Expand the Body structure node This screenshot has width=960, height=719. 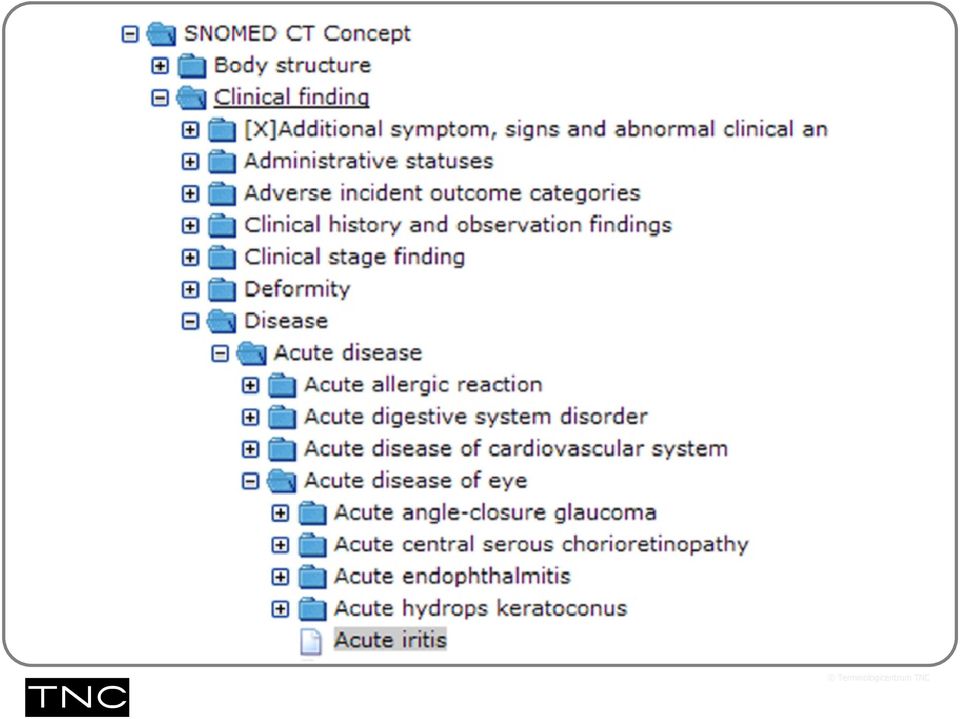point(160,66)
